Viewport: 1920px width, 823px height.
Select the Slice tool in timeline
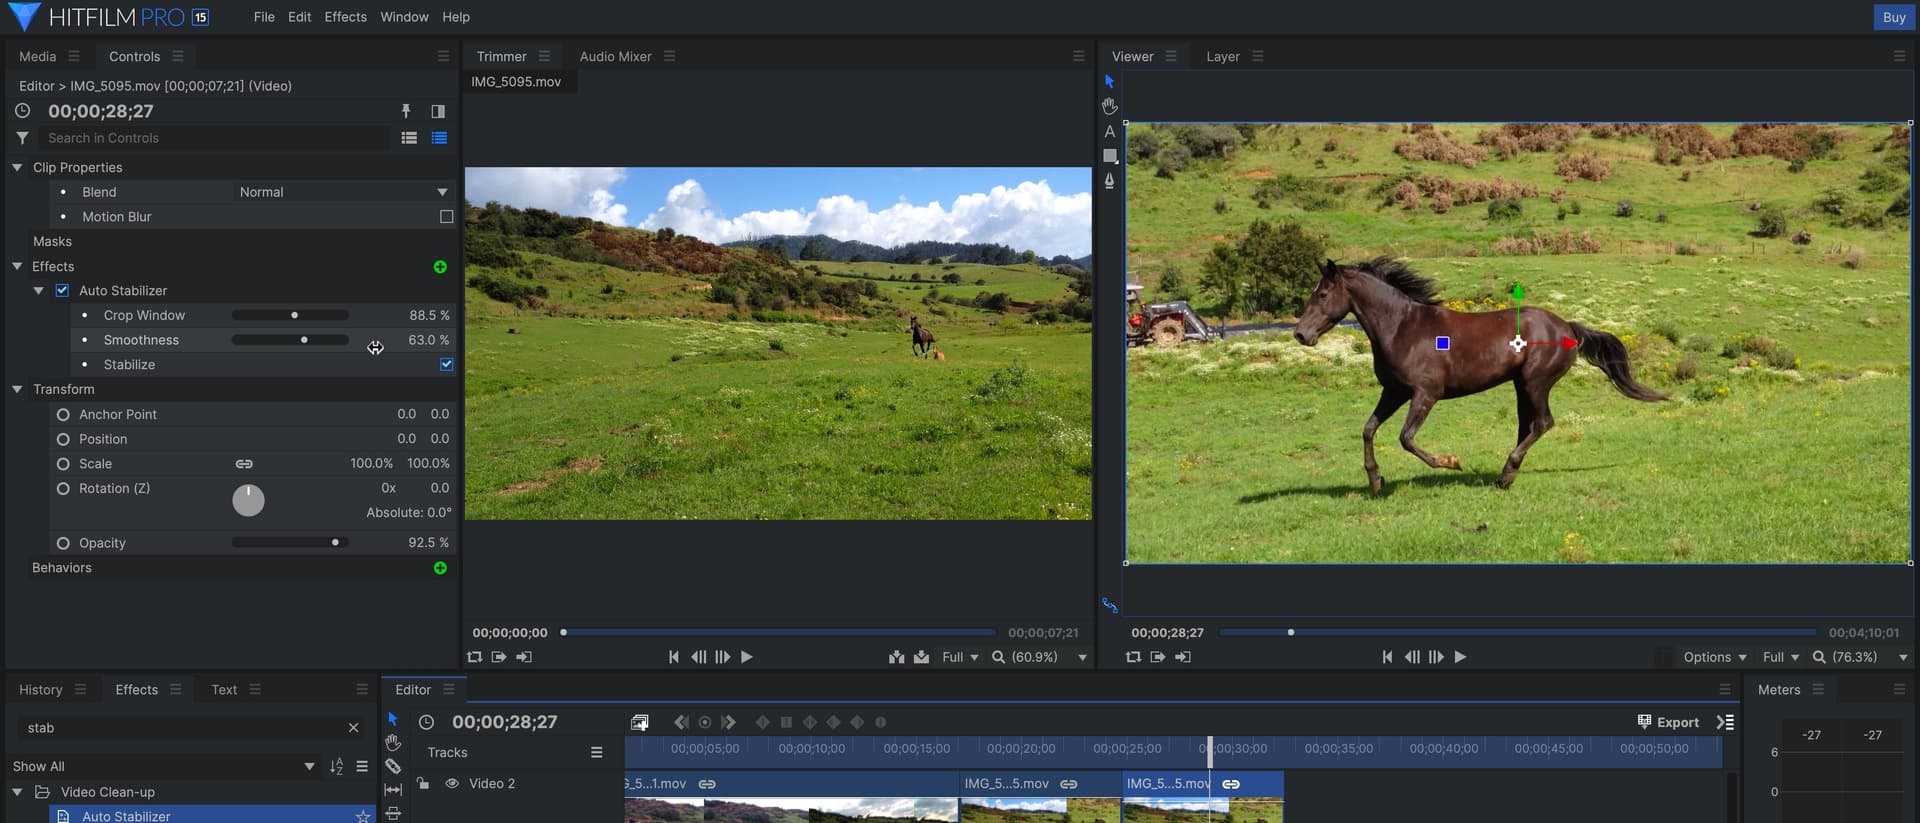point(393,766)
